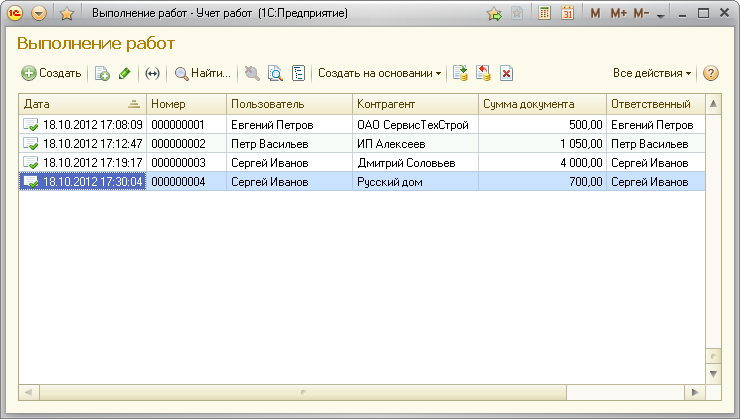Click the M+ memory add button

[619, 13]
